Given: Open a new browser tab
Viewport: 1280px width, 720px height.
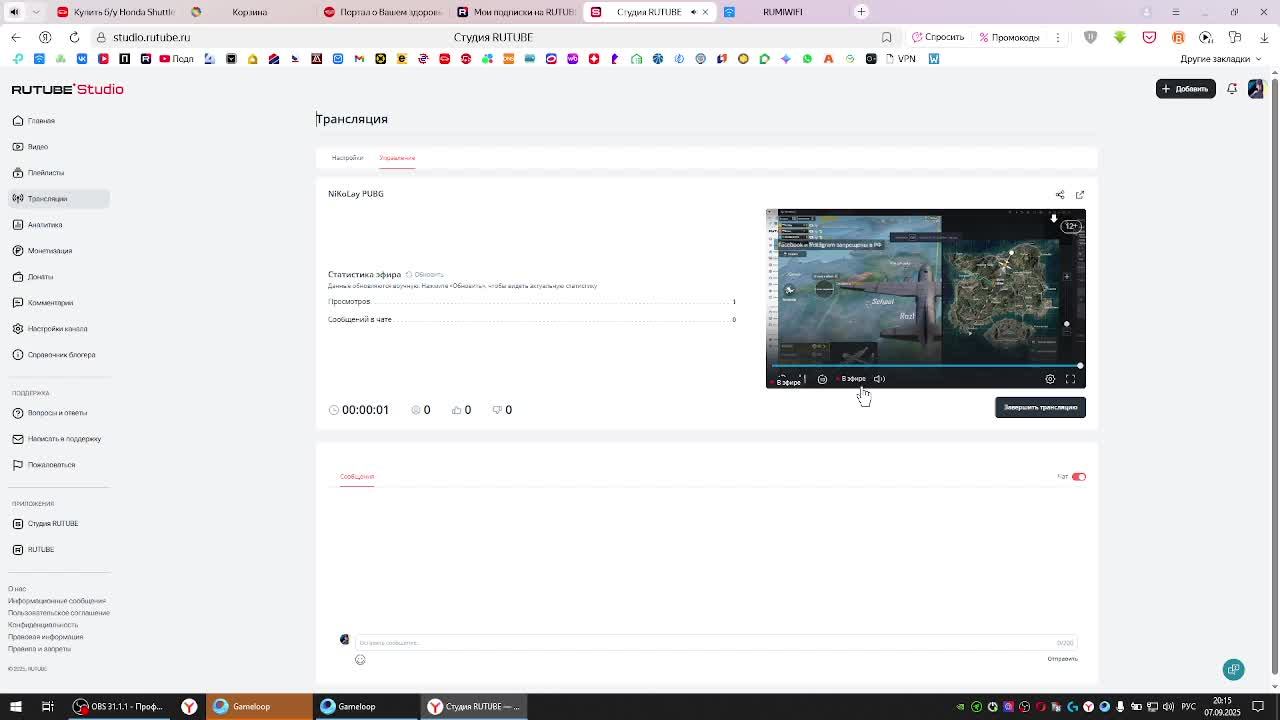Looking at the screenshot, I should pos(861,12).
